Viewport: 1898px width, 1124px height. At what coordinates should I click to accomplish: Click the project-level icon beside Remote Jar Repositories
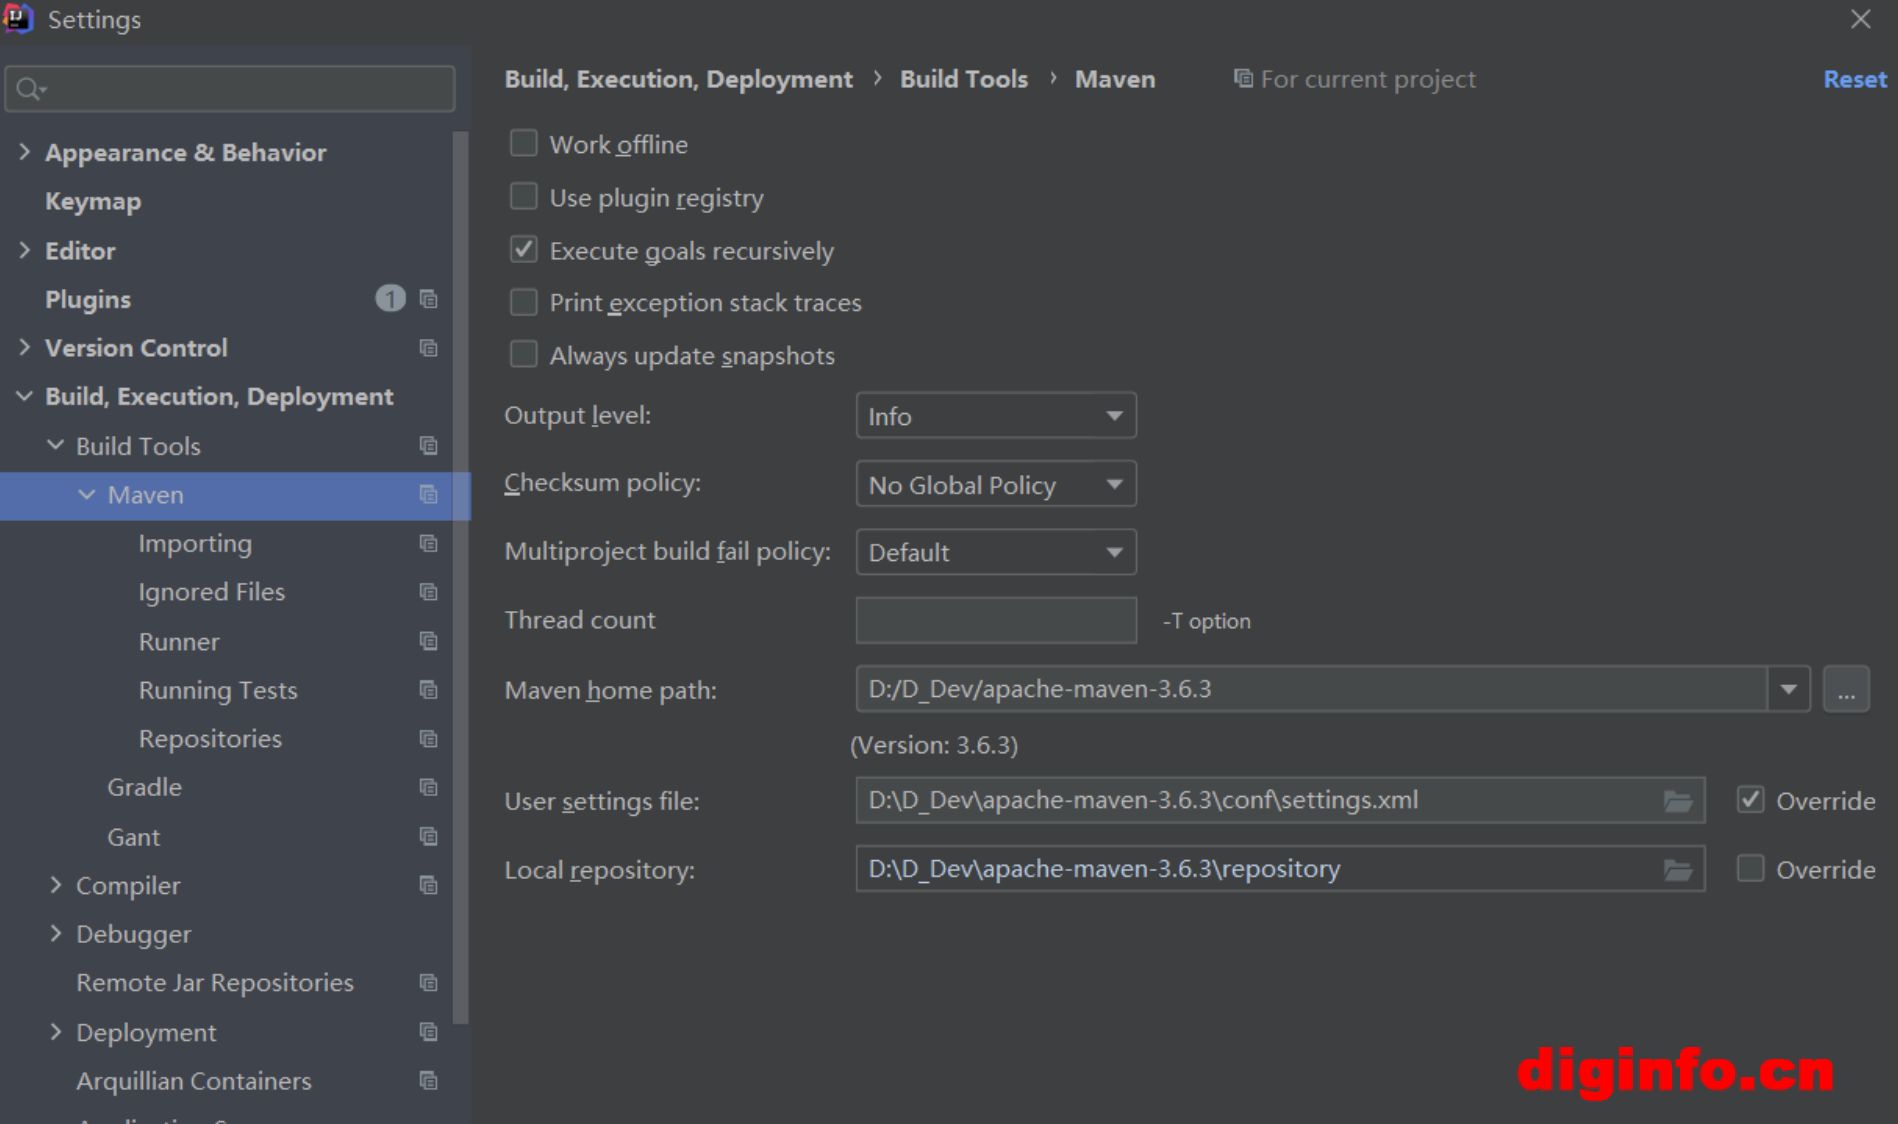click(428, 983)
